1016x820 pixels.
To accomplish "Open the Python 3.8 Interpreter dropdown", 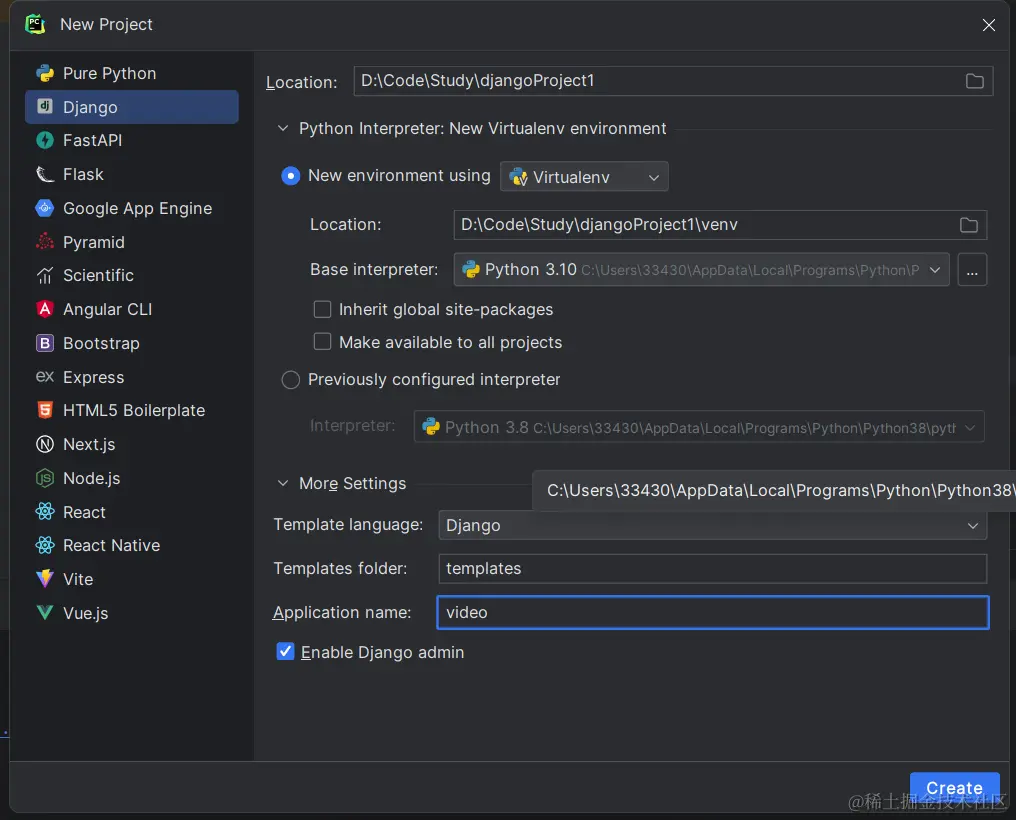I will coord(698,427).
